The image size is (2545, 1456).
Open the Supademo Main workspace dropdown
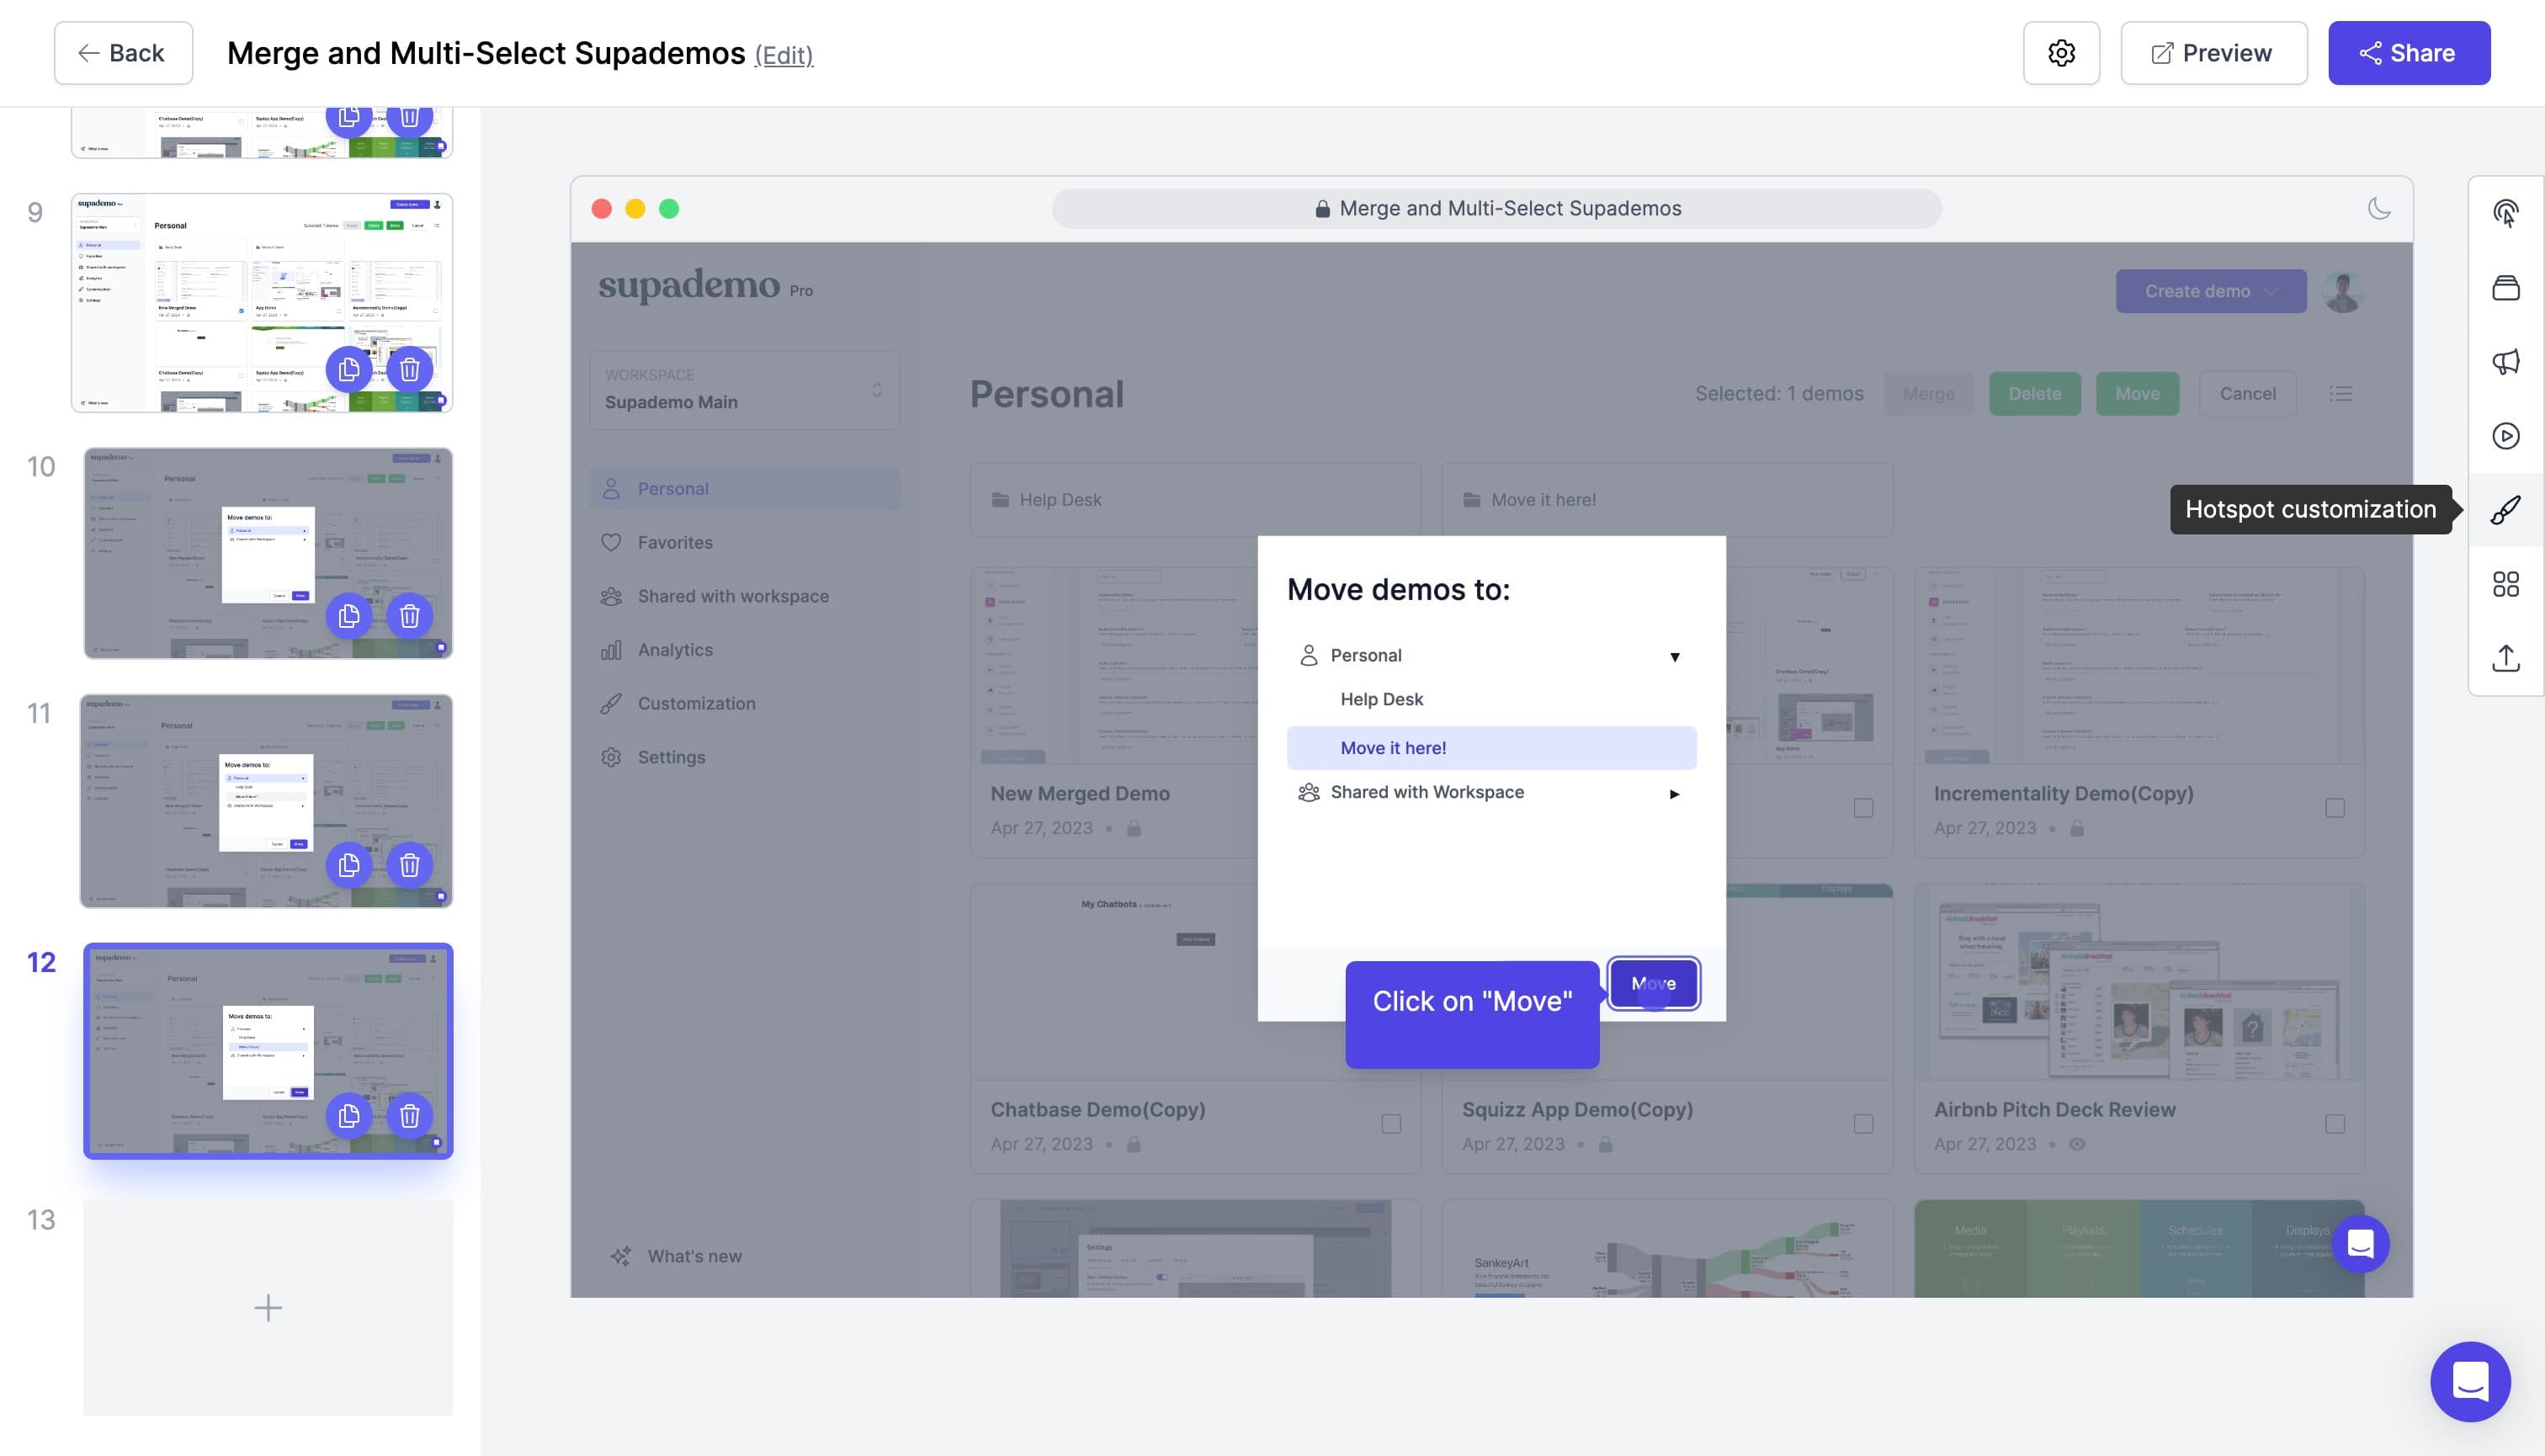point(744,390)
